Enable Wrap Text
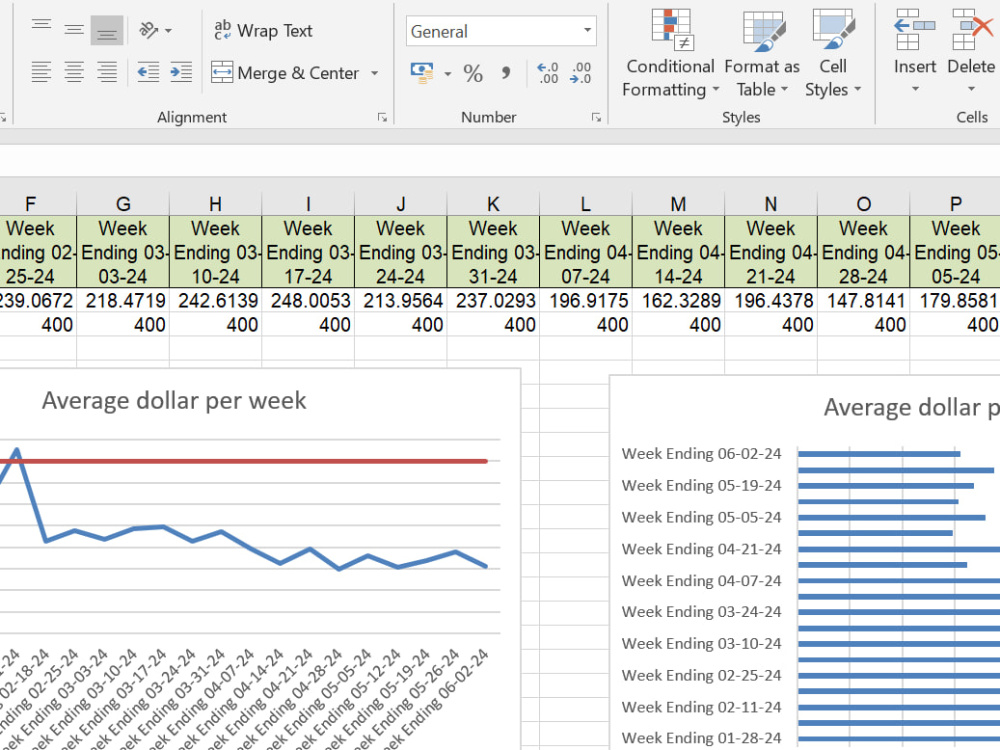Image resolution: width=1000 pixels, height=750 pixels. [263, 31]
